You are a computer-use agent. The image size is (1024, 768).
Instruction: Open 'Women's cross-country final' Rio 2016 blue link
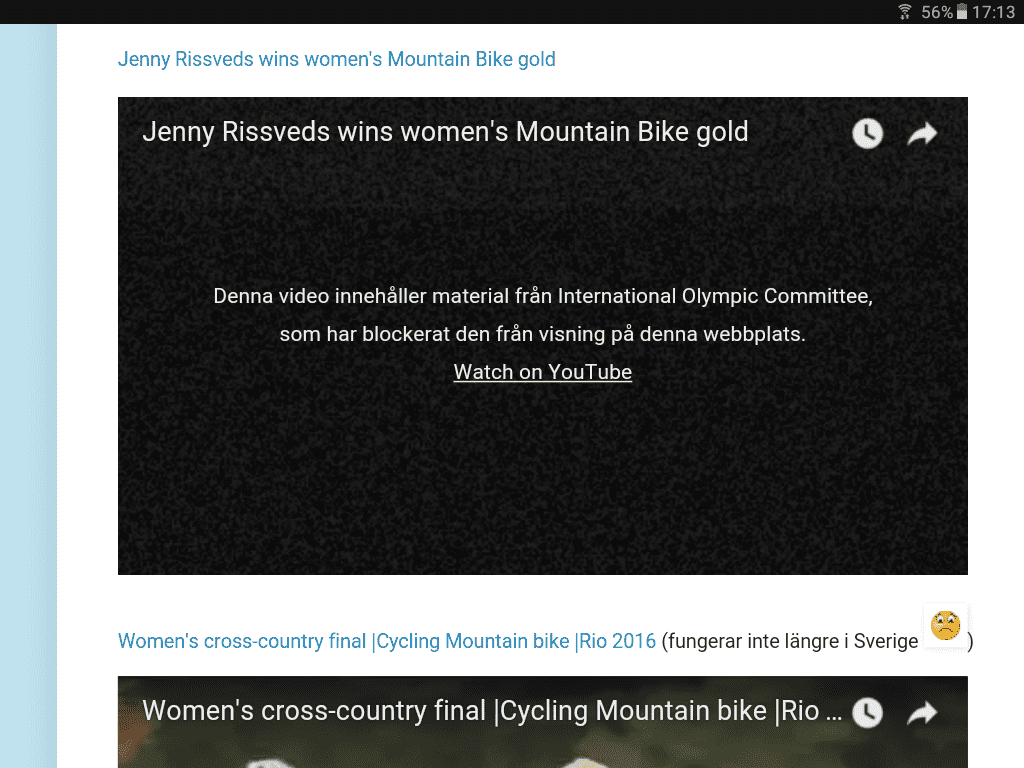tap(386, 641)
